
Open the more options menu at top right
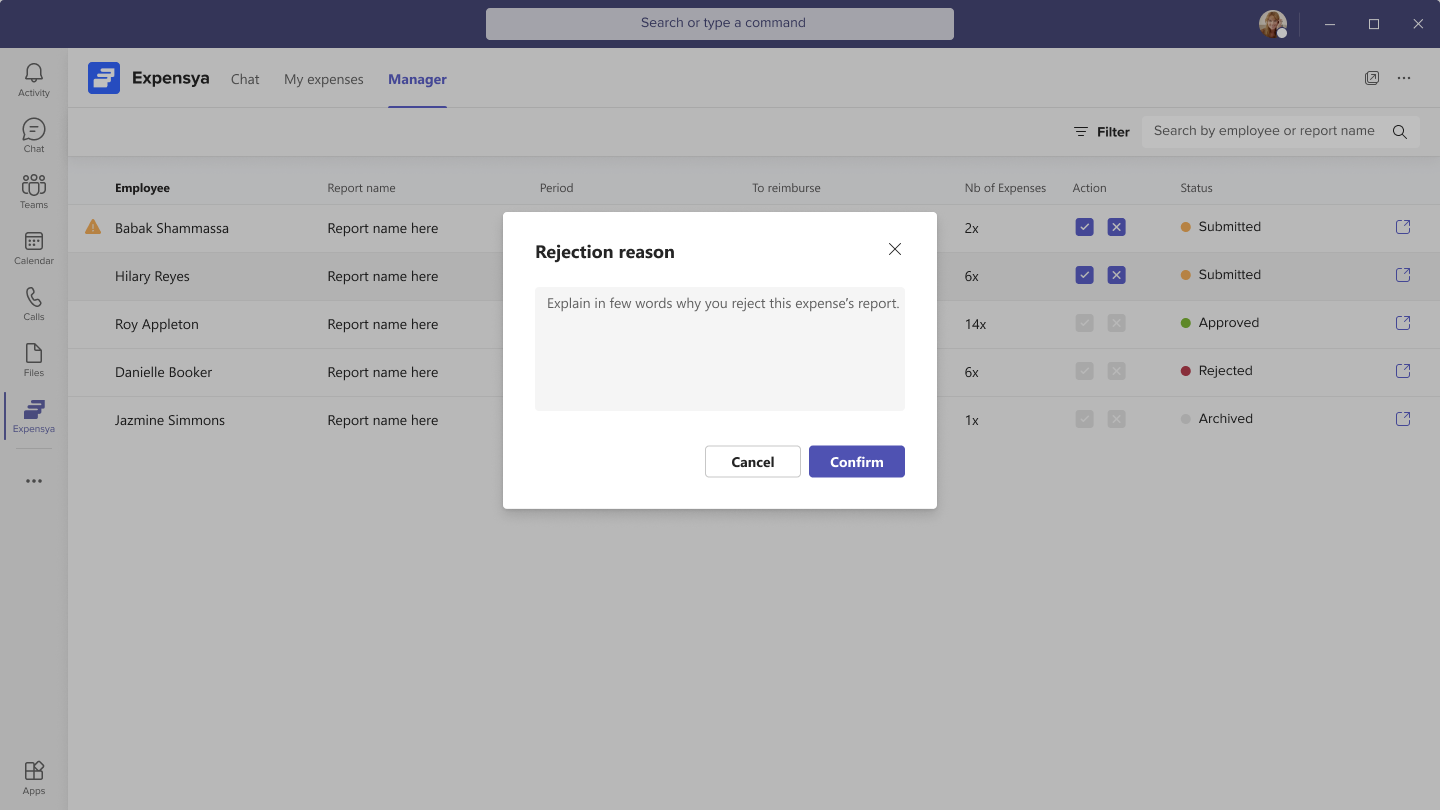pyautogui.click(x=1404, y=78)
